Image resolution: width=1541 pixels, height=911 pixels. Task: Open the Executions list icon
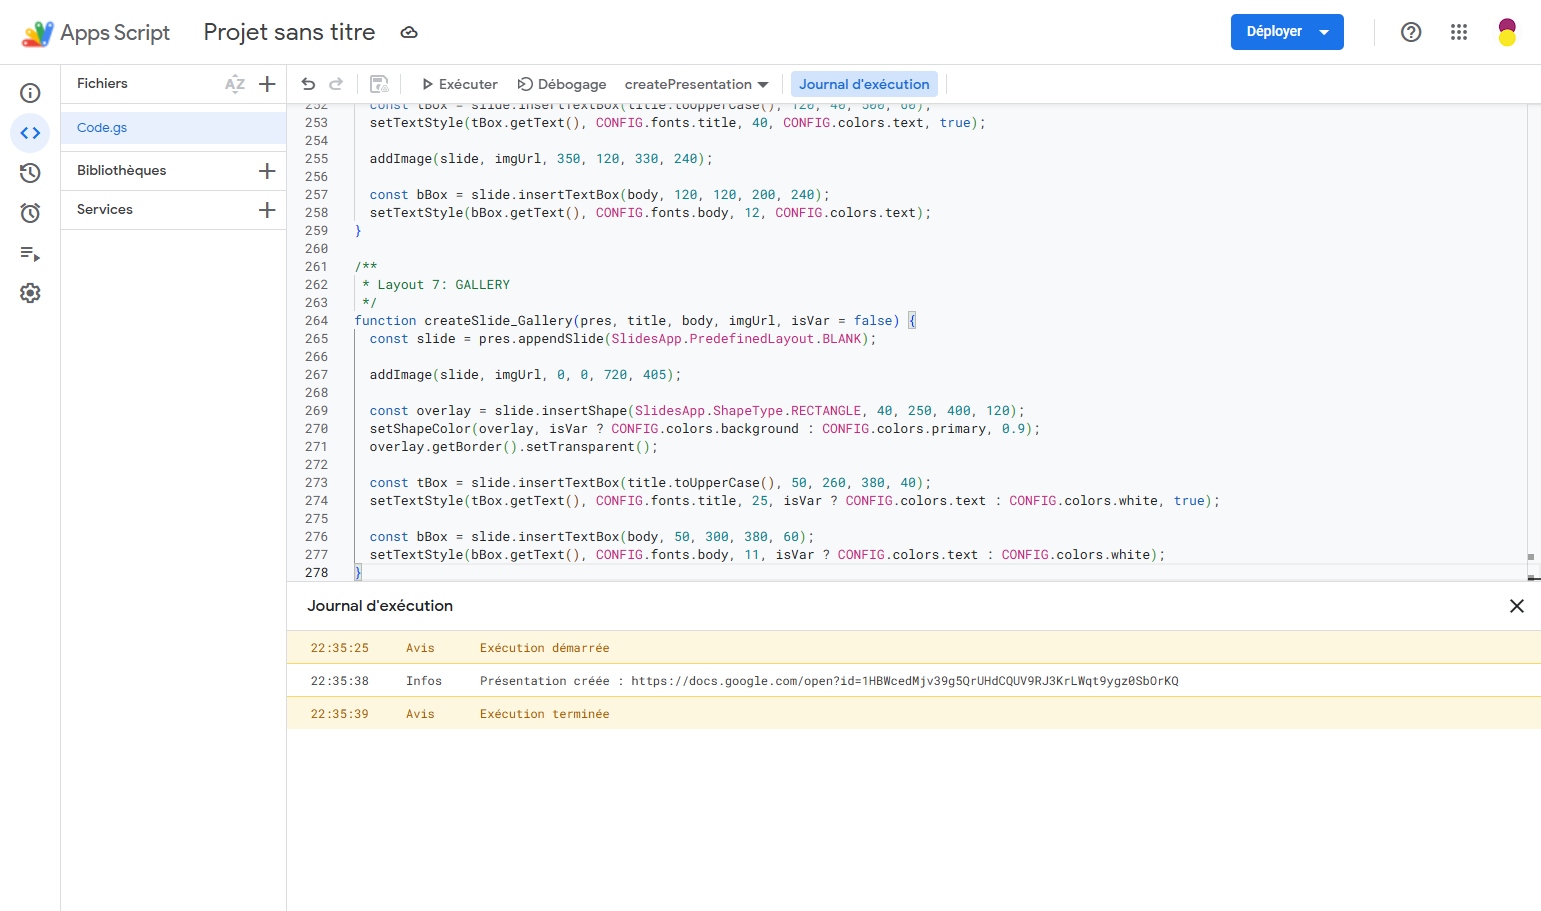30,254
